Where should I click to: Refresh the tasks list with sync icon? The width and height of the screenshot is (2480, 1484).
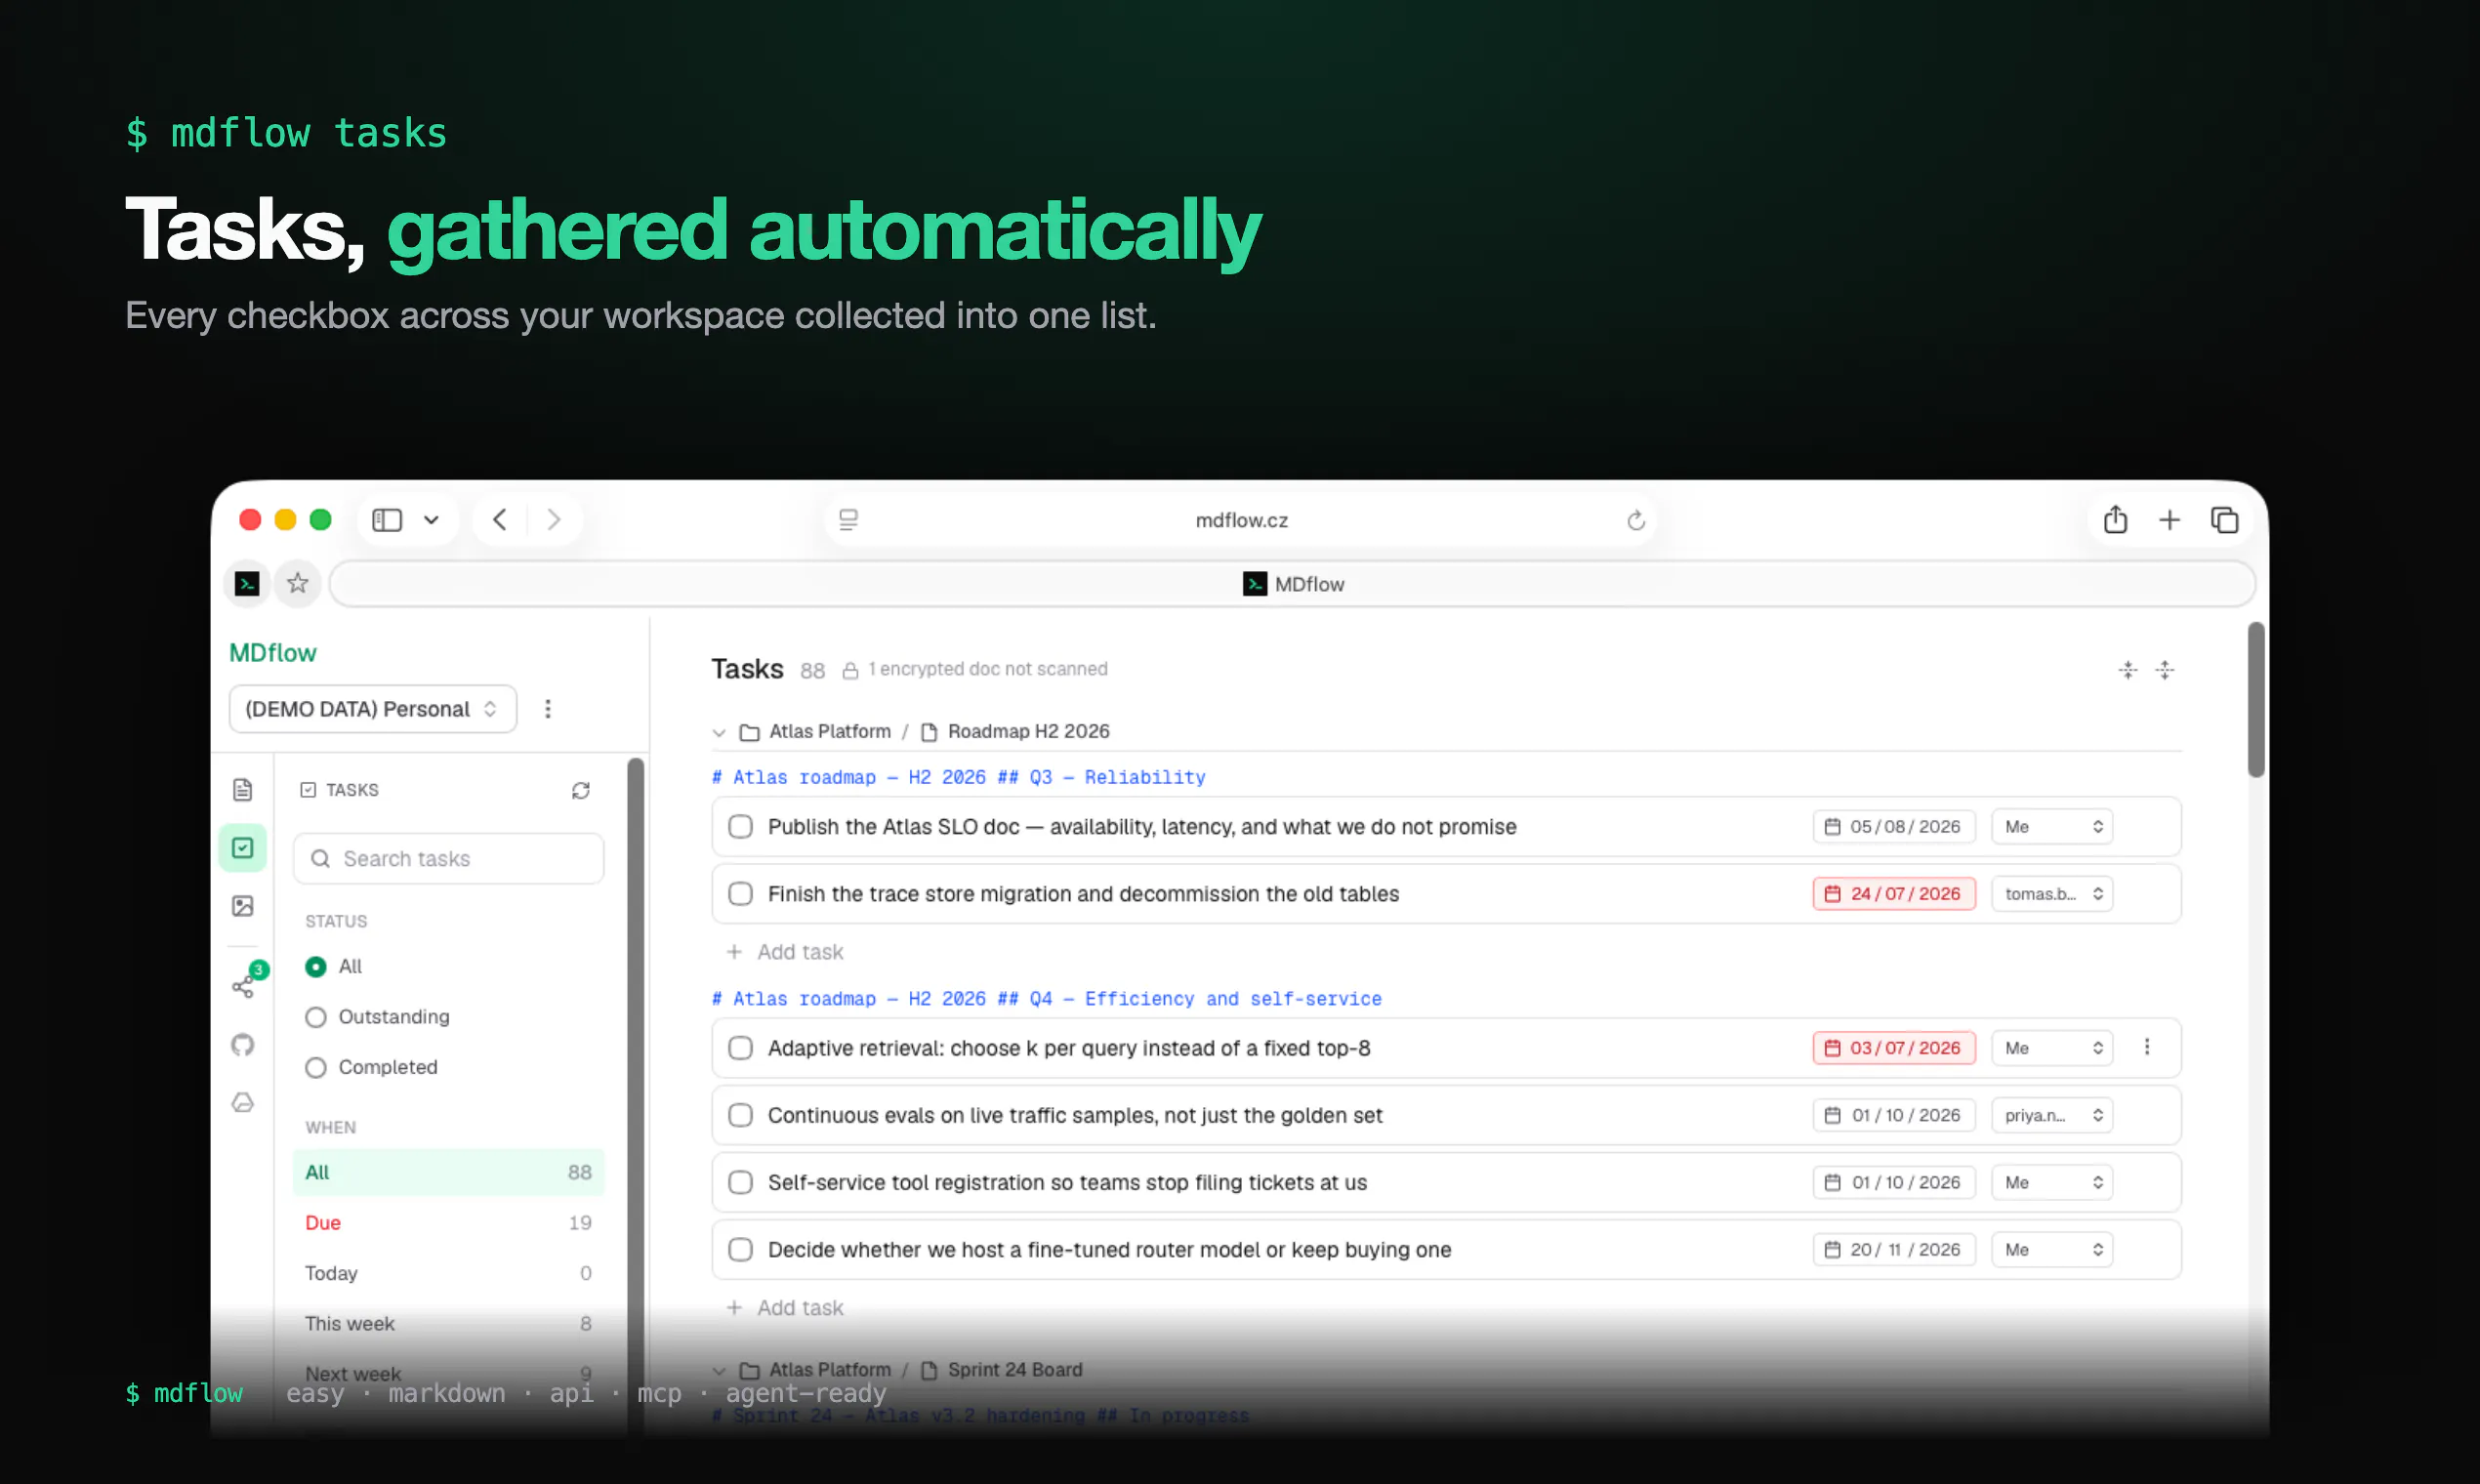(x=581, y=791)
